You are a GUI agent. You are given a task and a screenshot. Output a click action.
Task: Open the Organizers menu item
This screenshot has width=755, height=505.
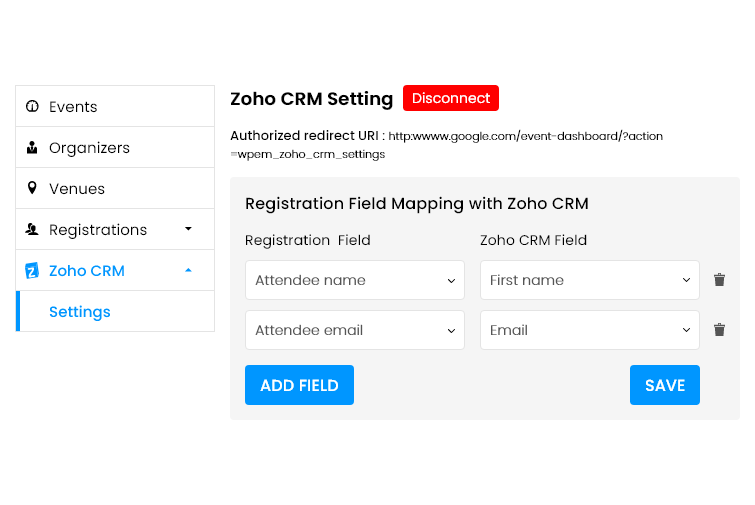[x=115, y=147]
